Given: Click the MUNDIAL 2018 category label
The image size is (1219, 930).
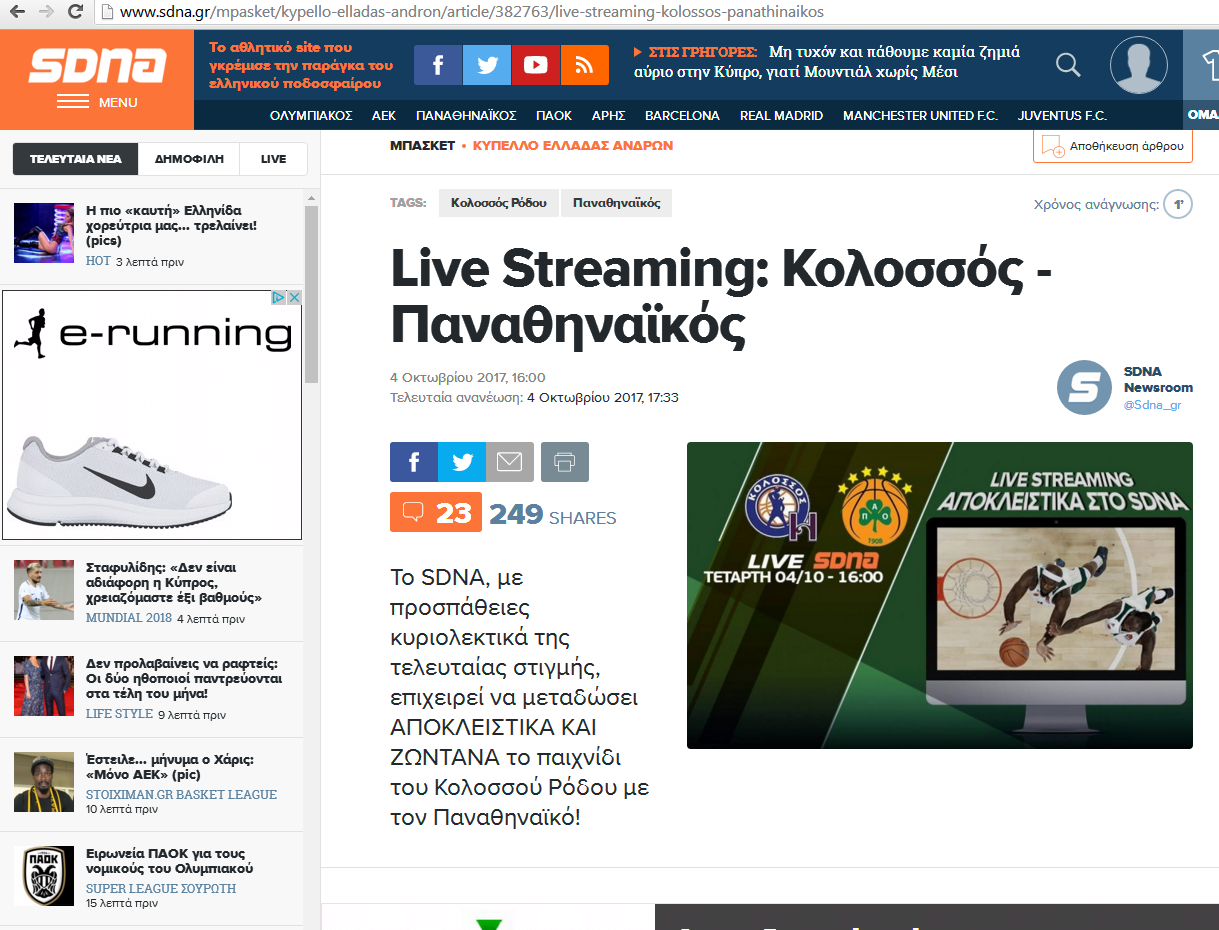Looking at the screenshot, I should pos(129,618).
